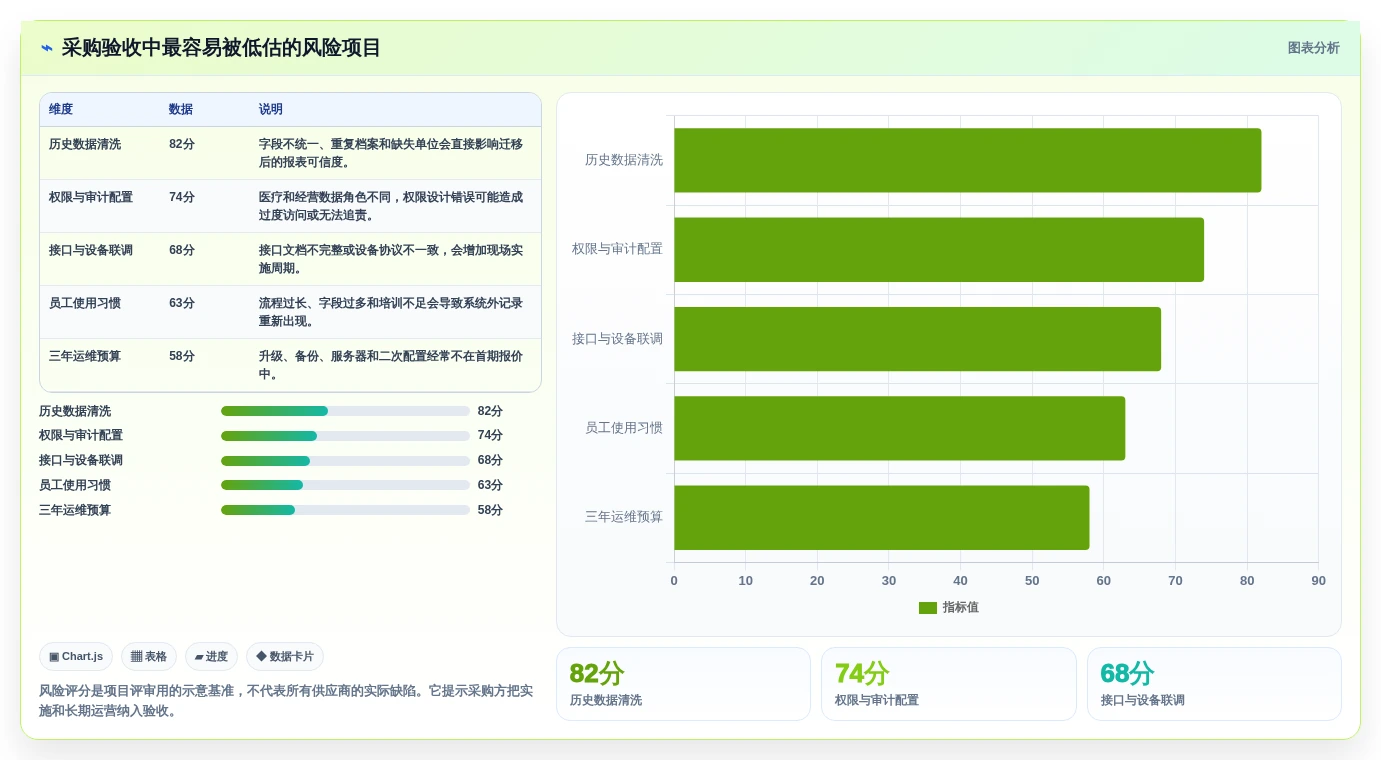Click the 说明 column header
Screen dimensions: 1381x760
(271, 109)
